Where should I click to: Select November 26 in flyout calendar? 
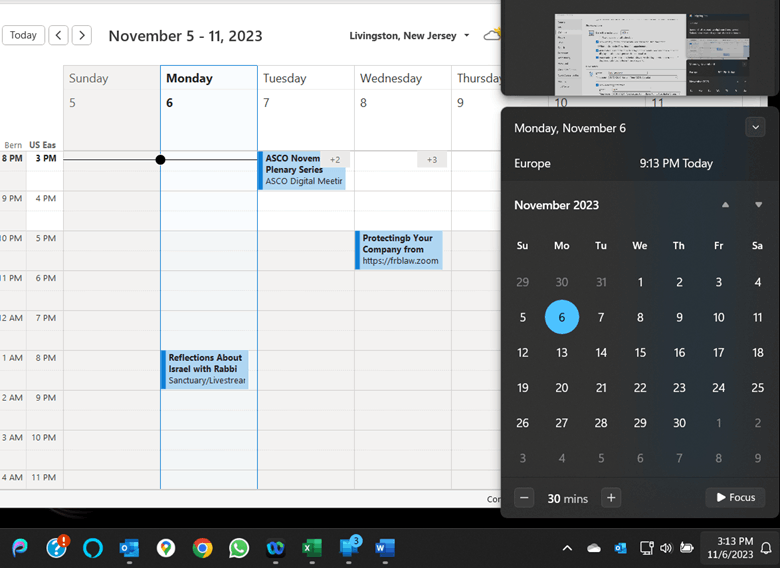pos(522,423)
